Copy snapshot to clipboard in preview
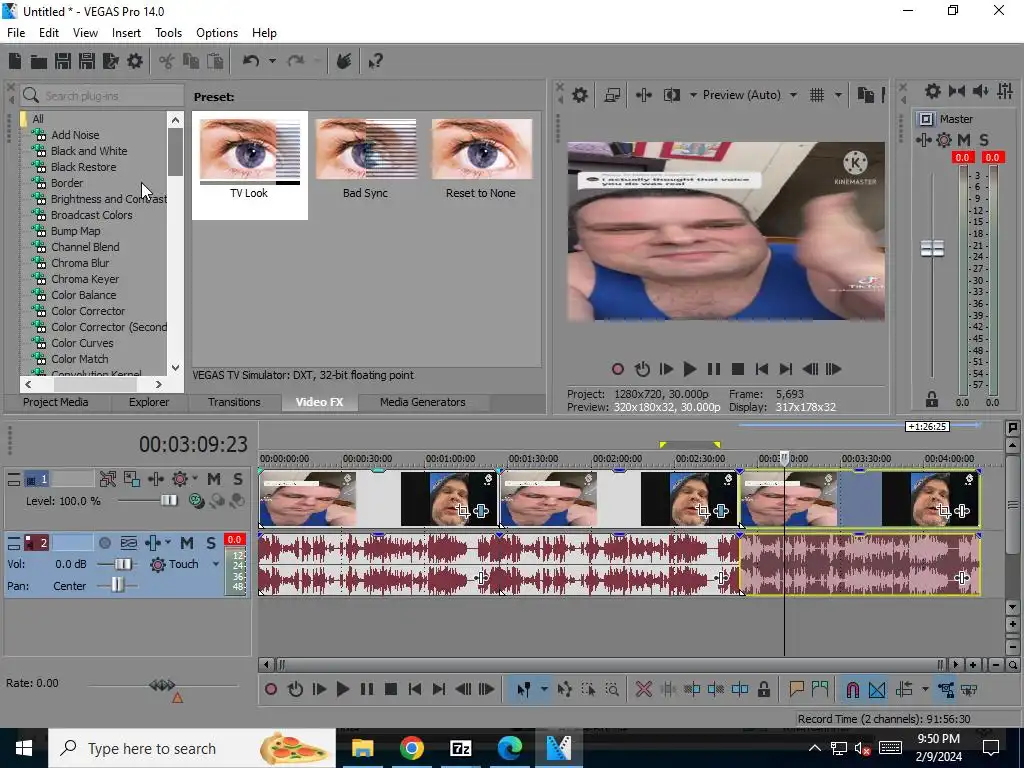 tap(865, 95)
